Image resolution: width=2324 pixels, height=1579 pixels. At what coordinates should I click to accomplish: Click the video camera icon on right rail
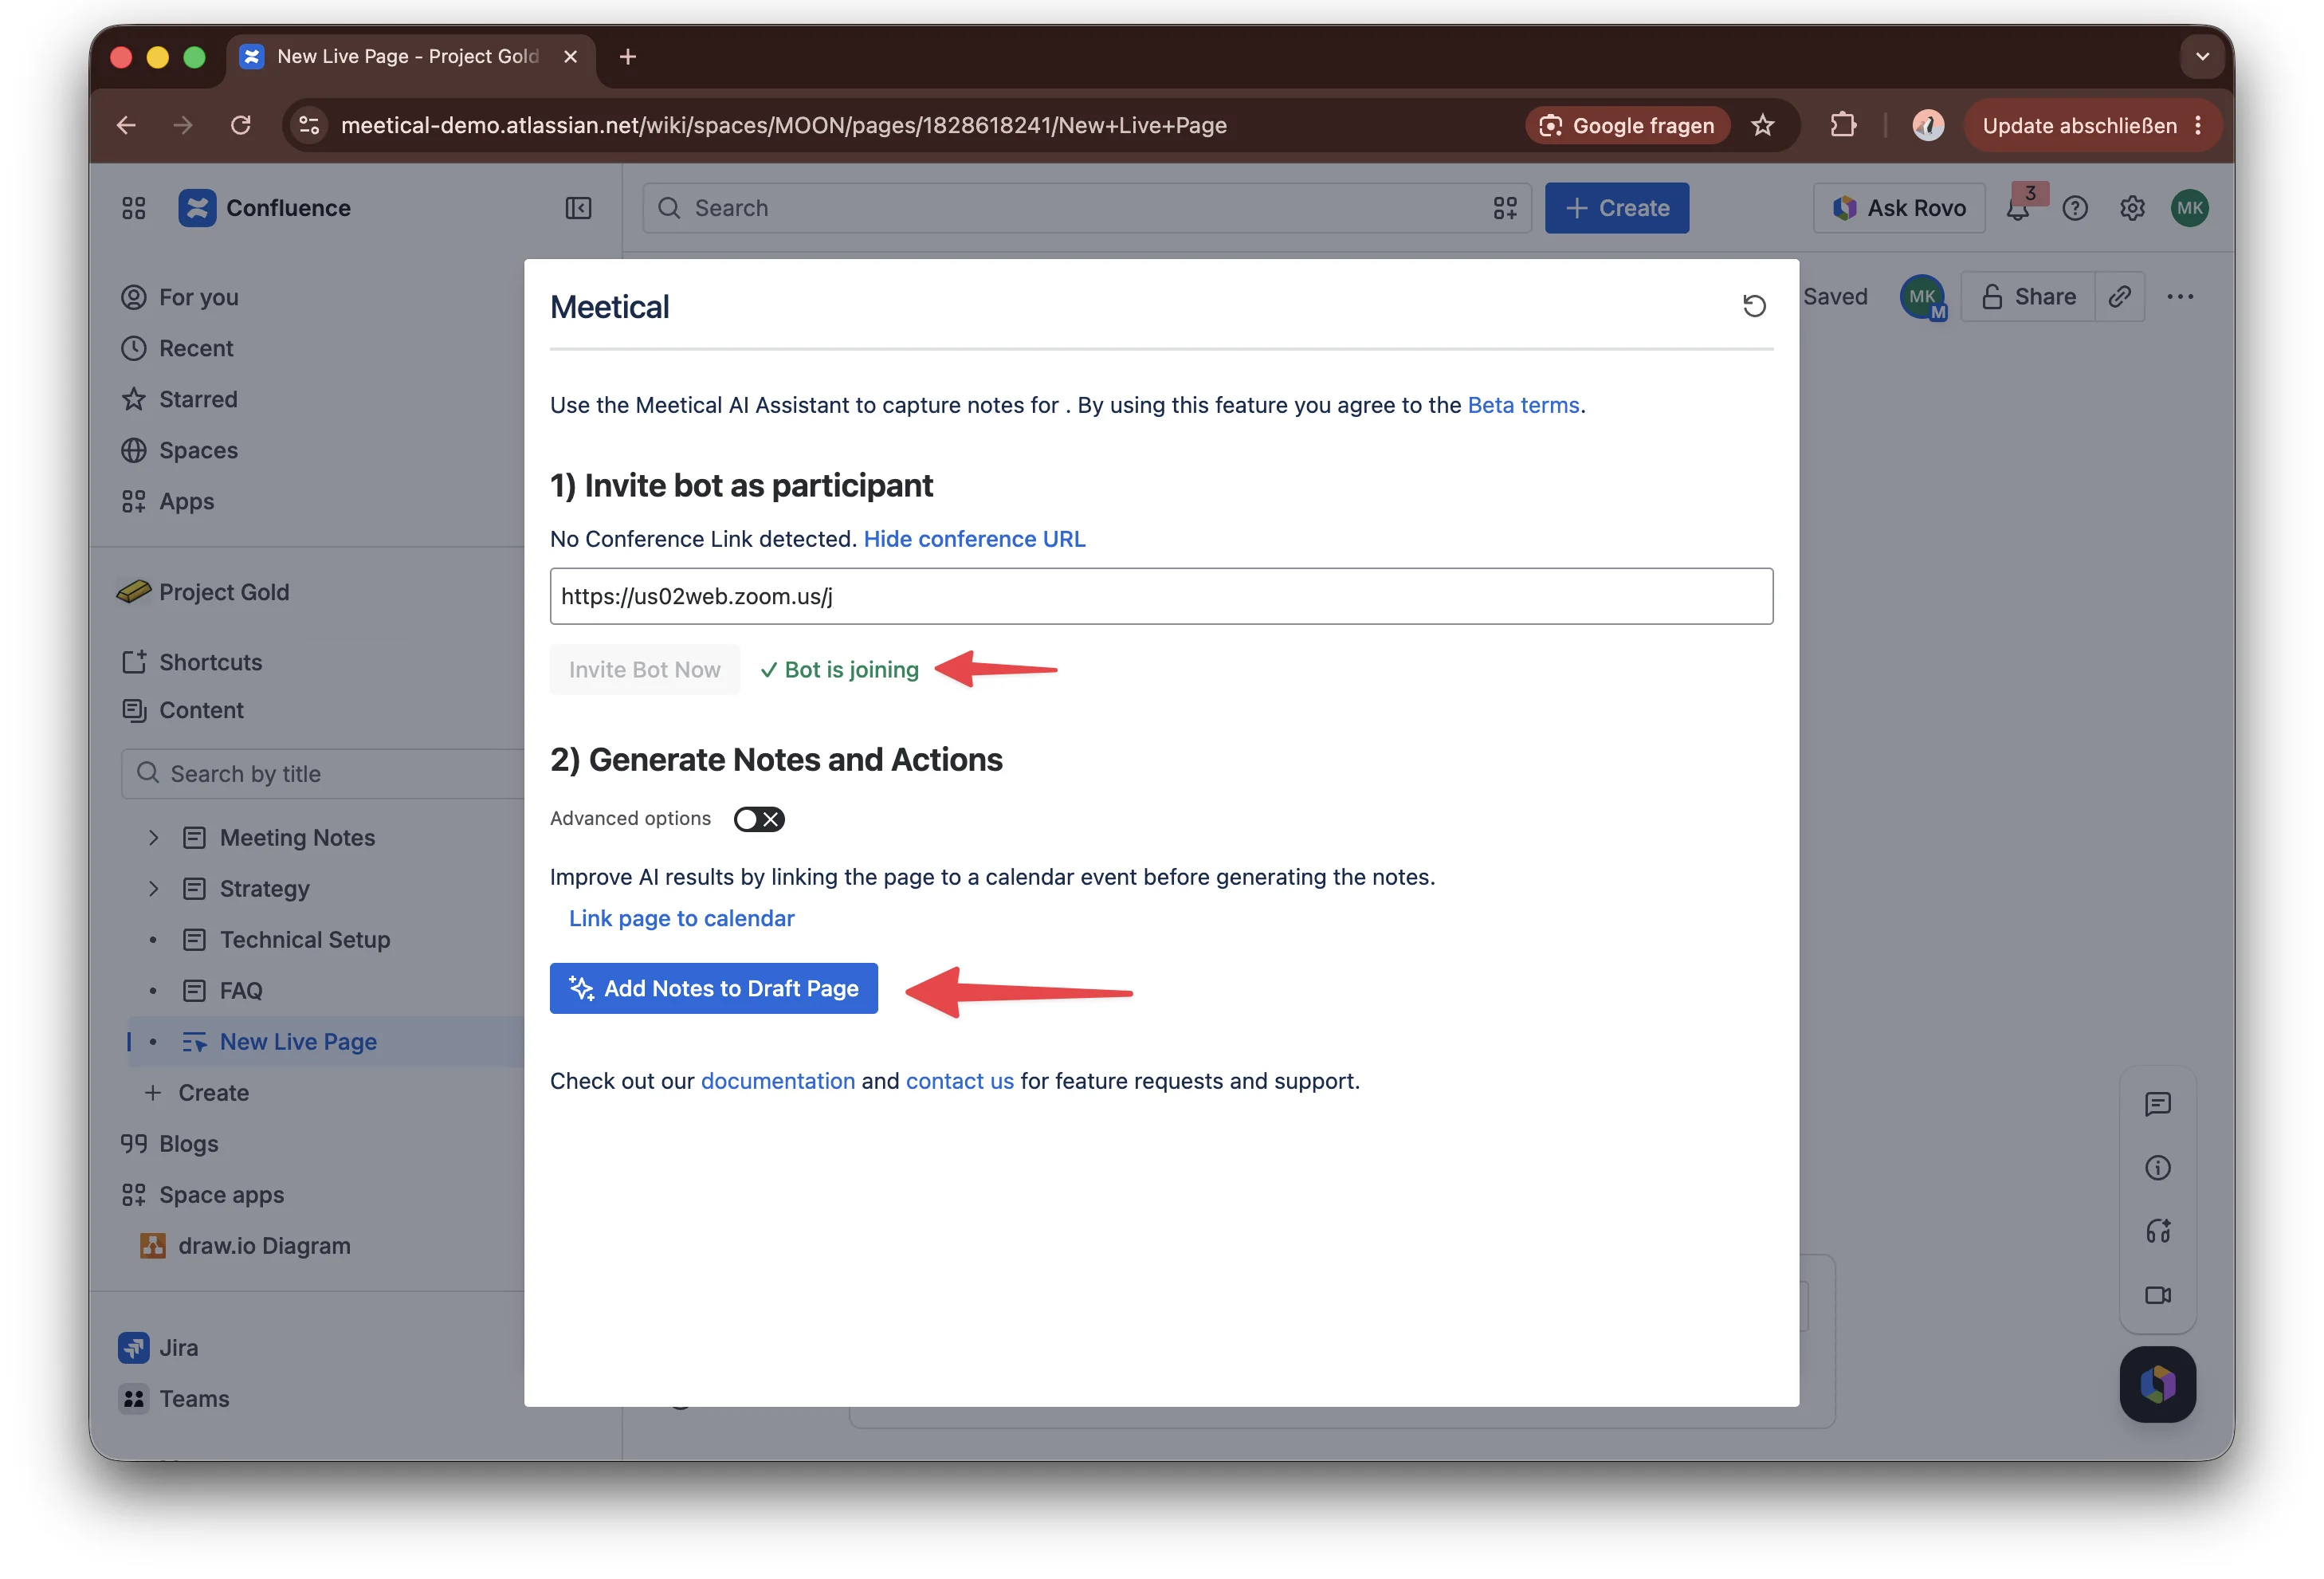[x=2157, y=1296]
